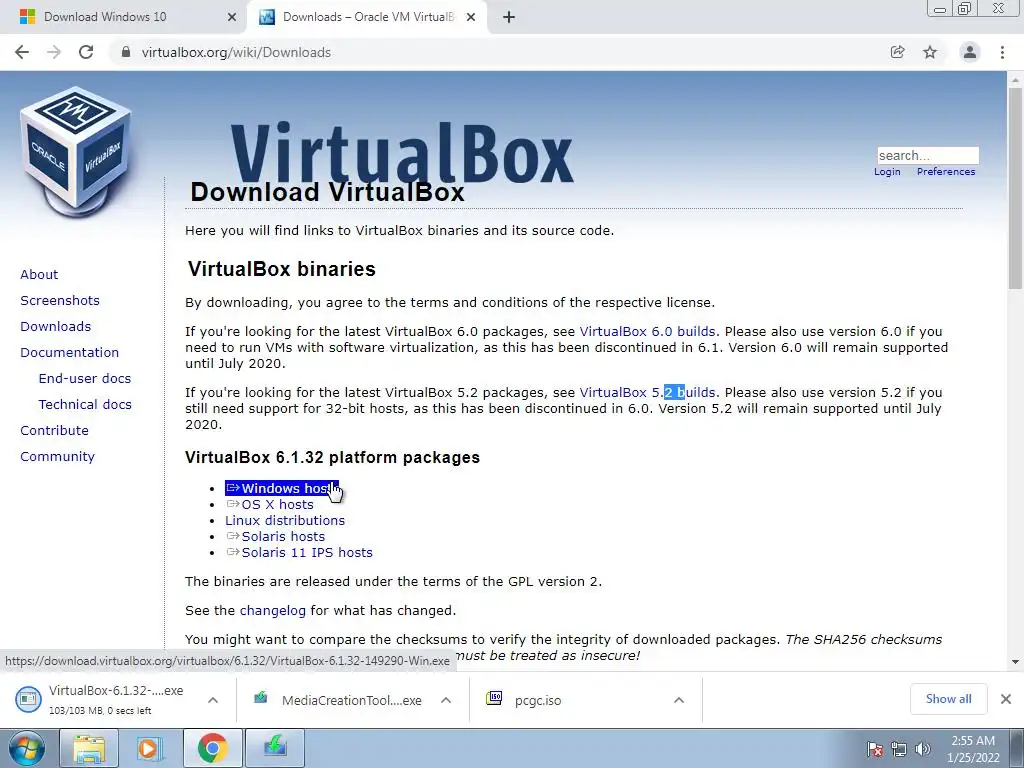Click the padlock site info icon

126,52
